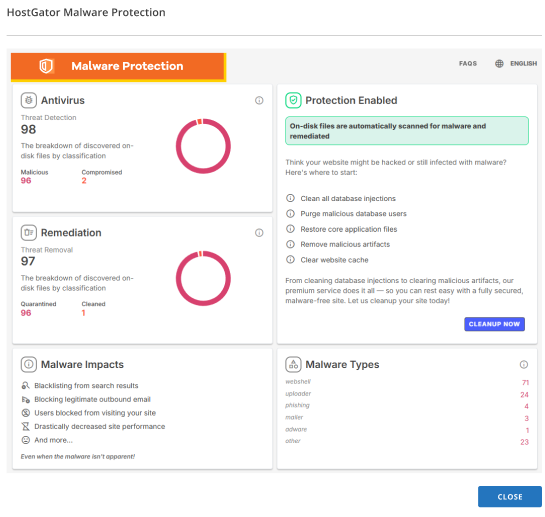
Task: Click the webshell count 71
Action: pyautogui.click(x=525, y=382)
